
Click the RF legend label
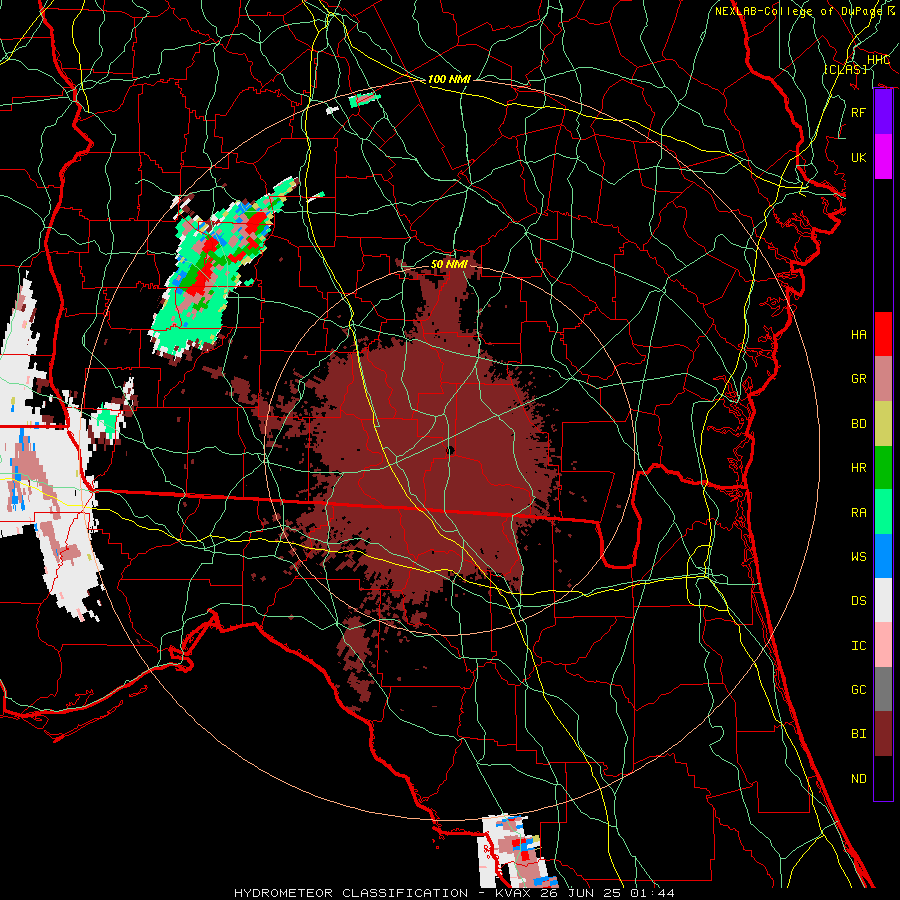pyautogui.click(x=858, y=113)
